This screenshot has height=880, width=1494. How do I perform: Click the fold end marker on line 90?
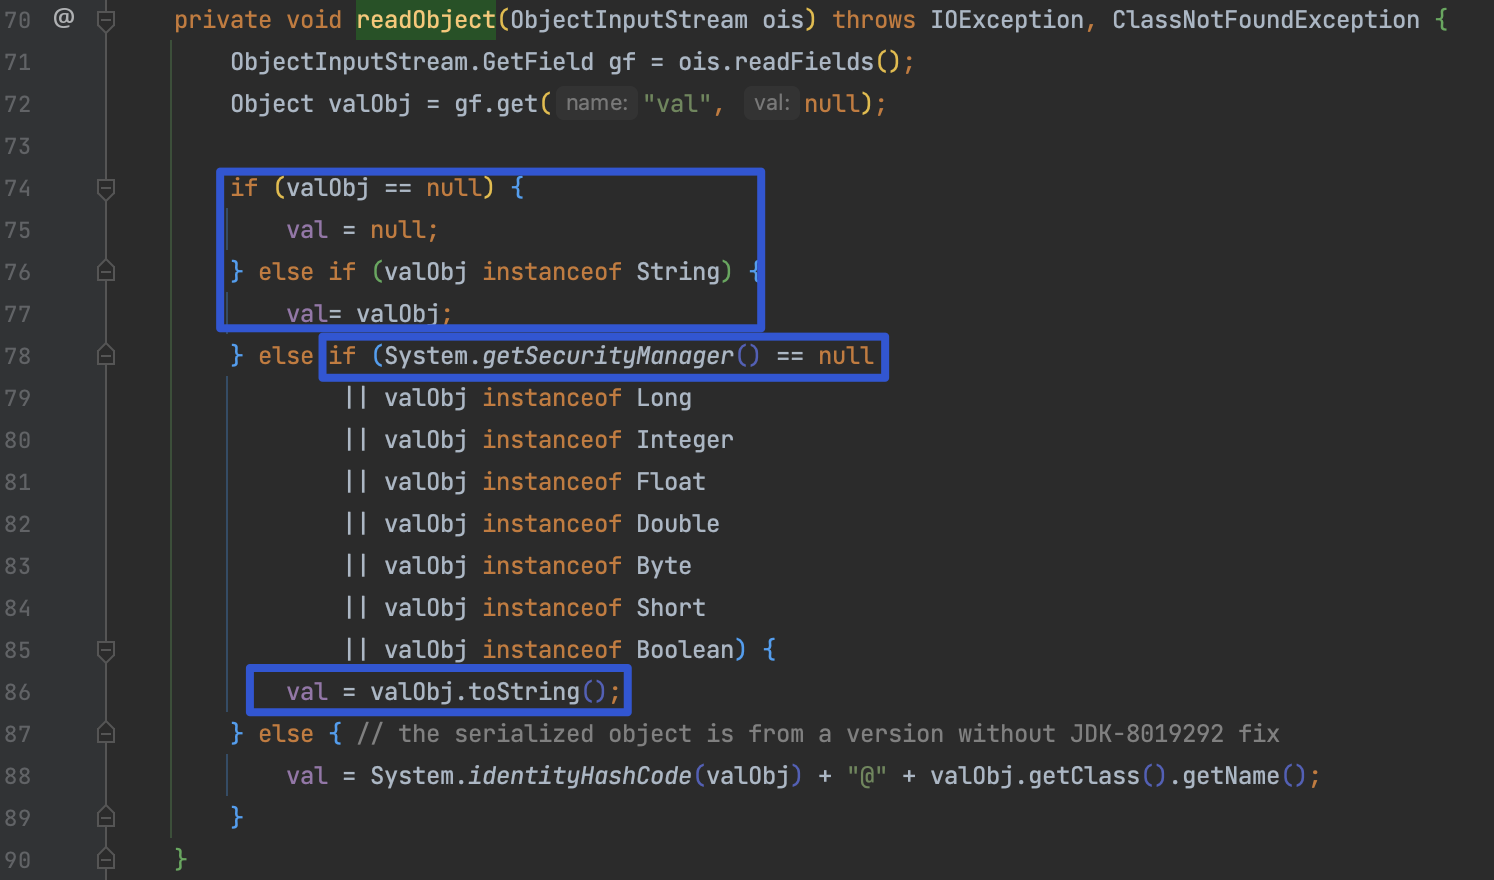coord(106,859)
